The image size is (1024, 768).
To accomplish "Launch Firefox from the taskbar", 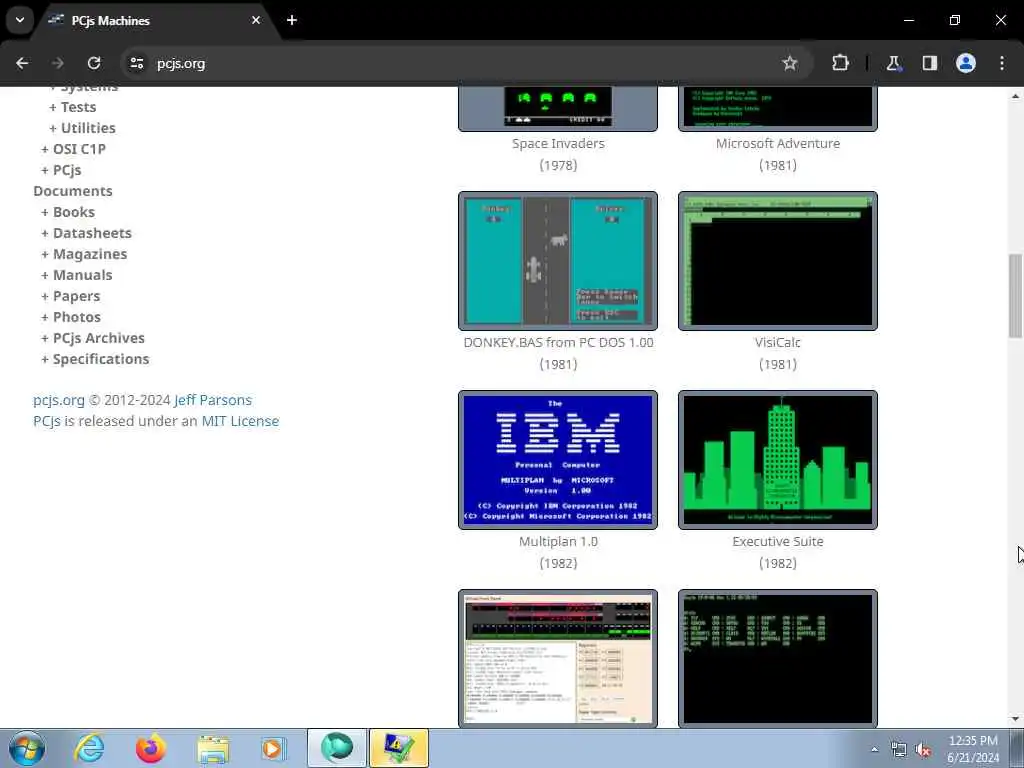I will coord(151,748).
